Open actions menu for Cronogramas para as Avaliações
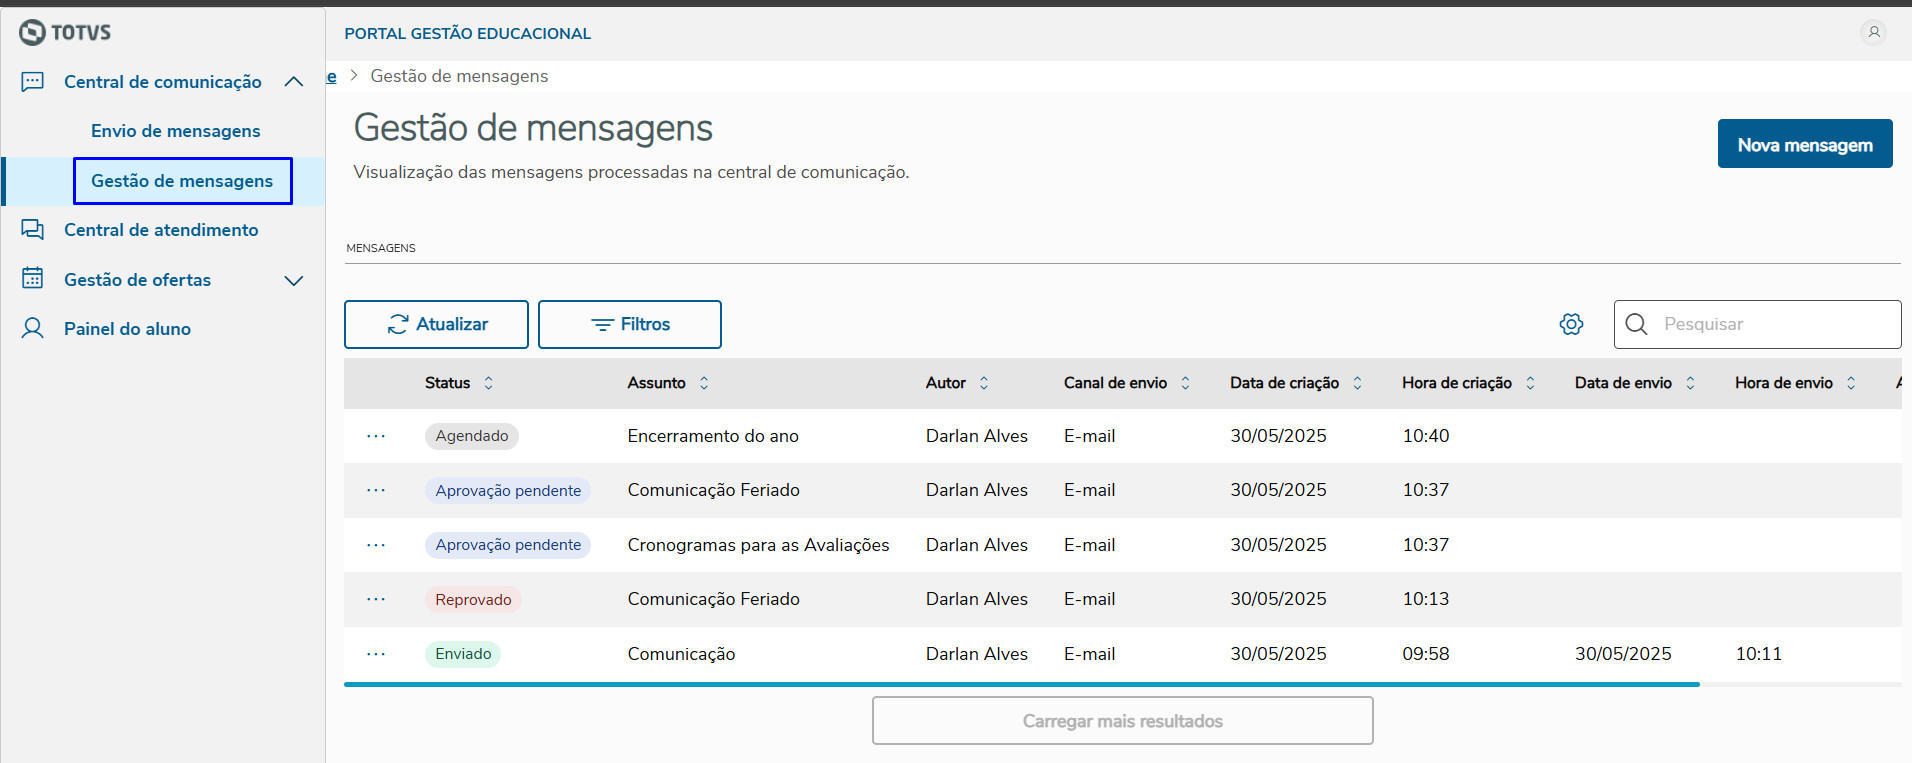1912x763 pixels. [x=376, y=545]
